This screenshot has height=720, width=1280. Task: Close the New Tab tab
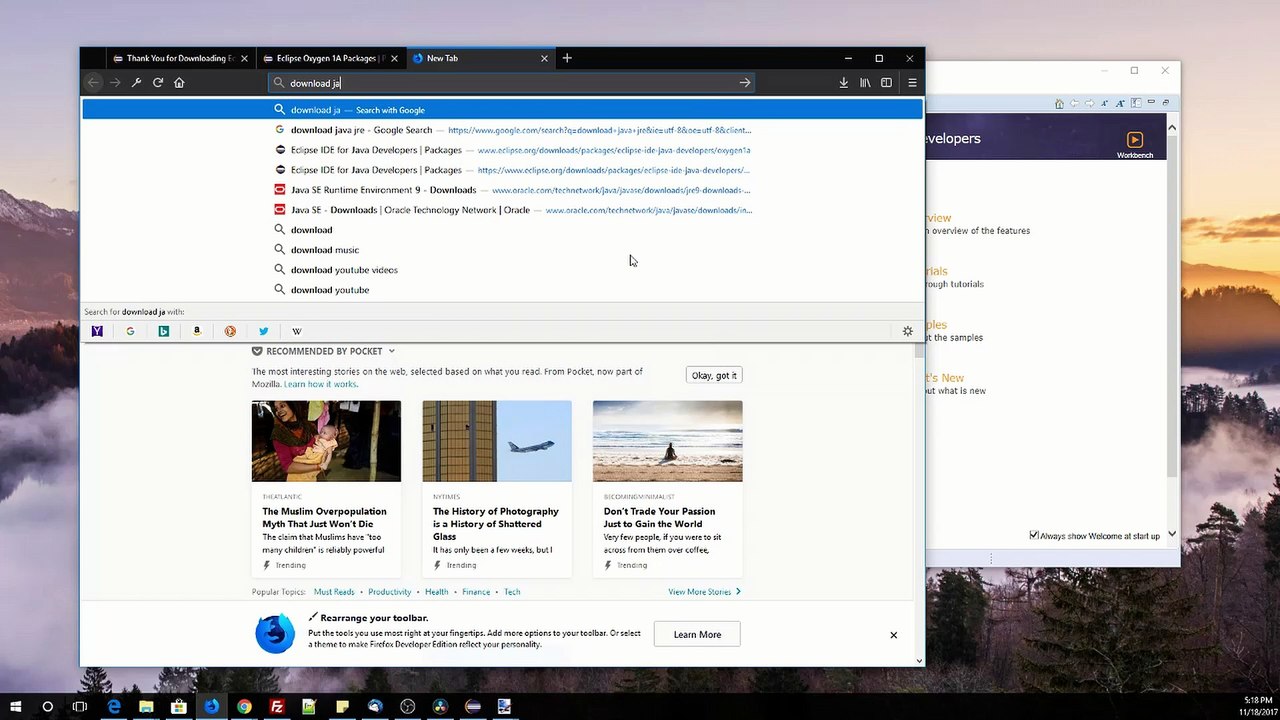(544, 58)
